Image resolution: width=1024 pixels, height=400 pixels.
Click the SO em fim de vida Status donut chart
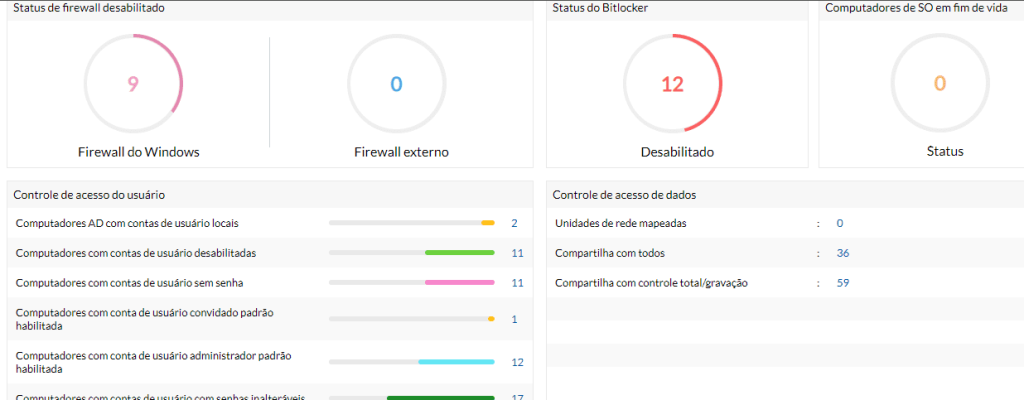click(939, 84)
